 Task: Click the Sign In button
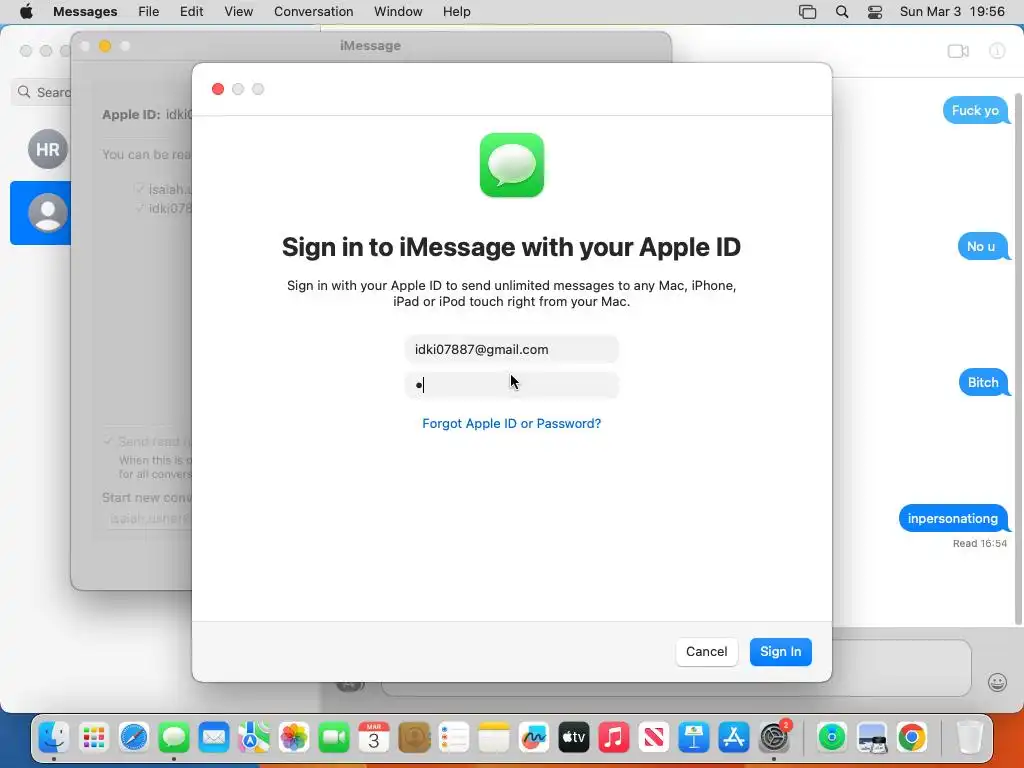(x=780, y=652)
